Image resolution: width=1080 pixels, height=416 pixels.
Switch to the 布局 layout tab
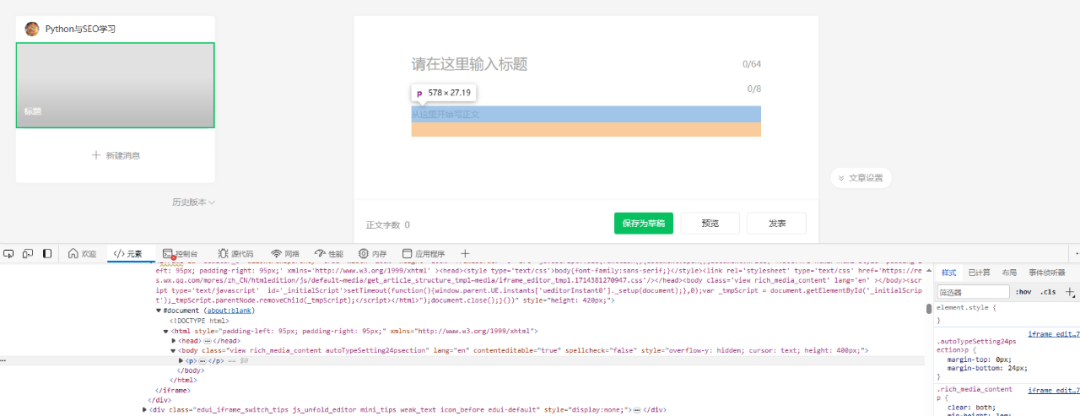coord(1009,273)
